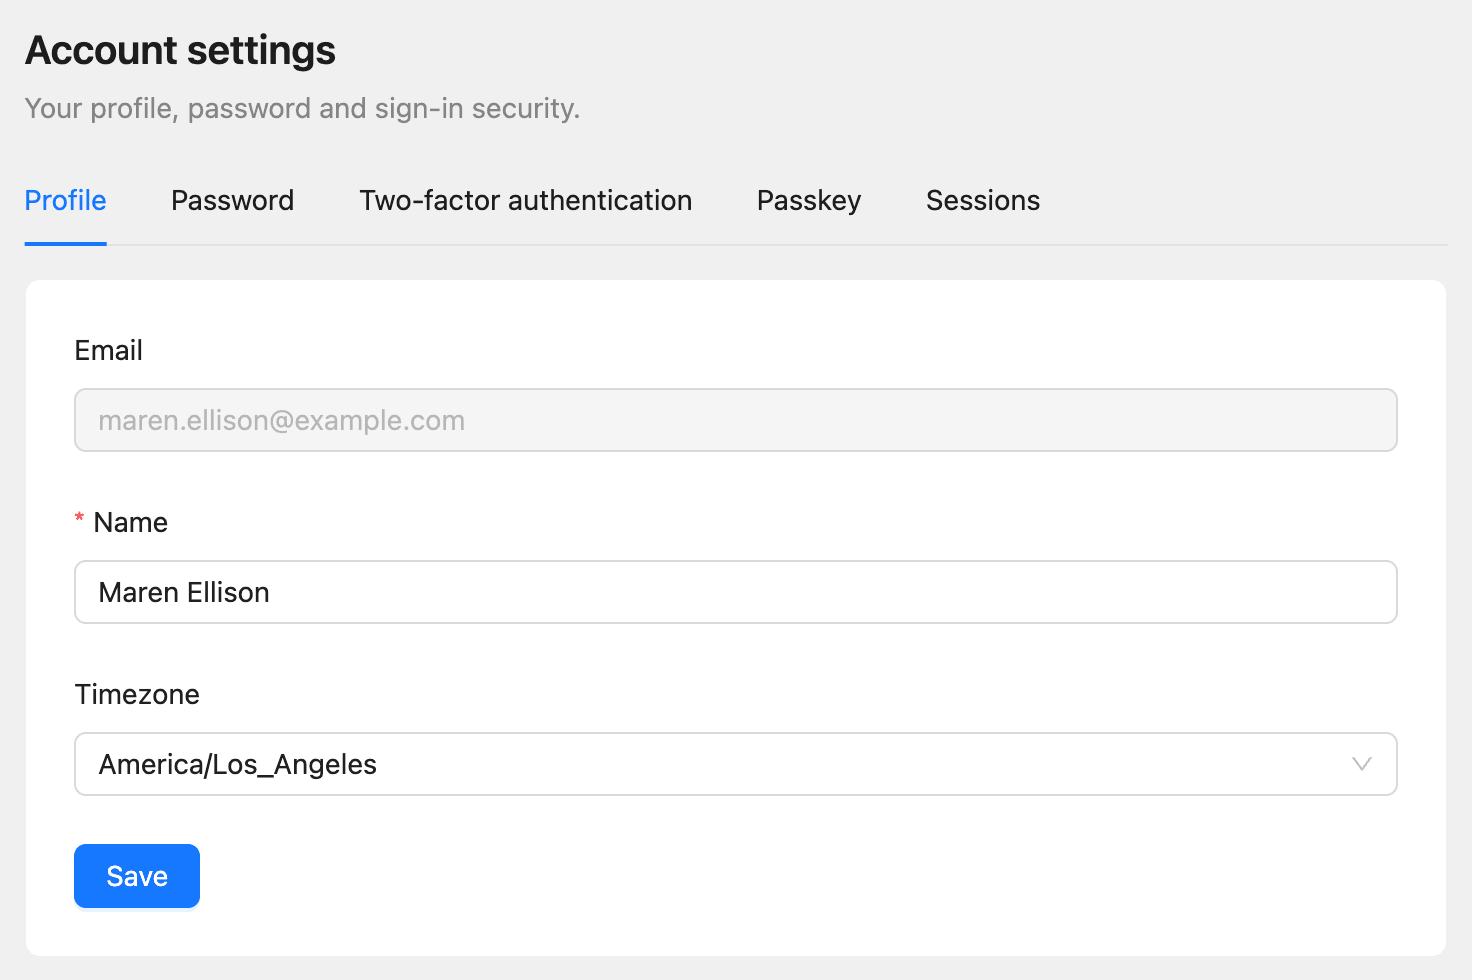Viewport: 1472px width, 980px height.
Task: Click the Name field label
Action: point(131,523)
